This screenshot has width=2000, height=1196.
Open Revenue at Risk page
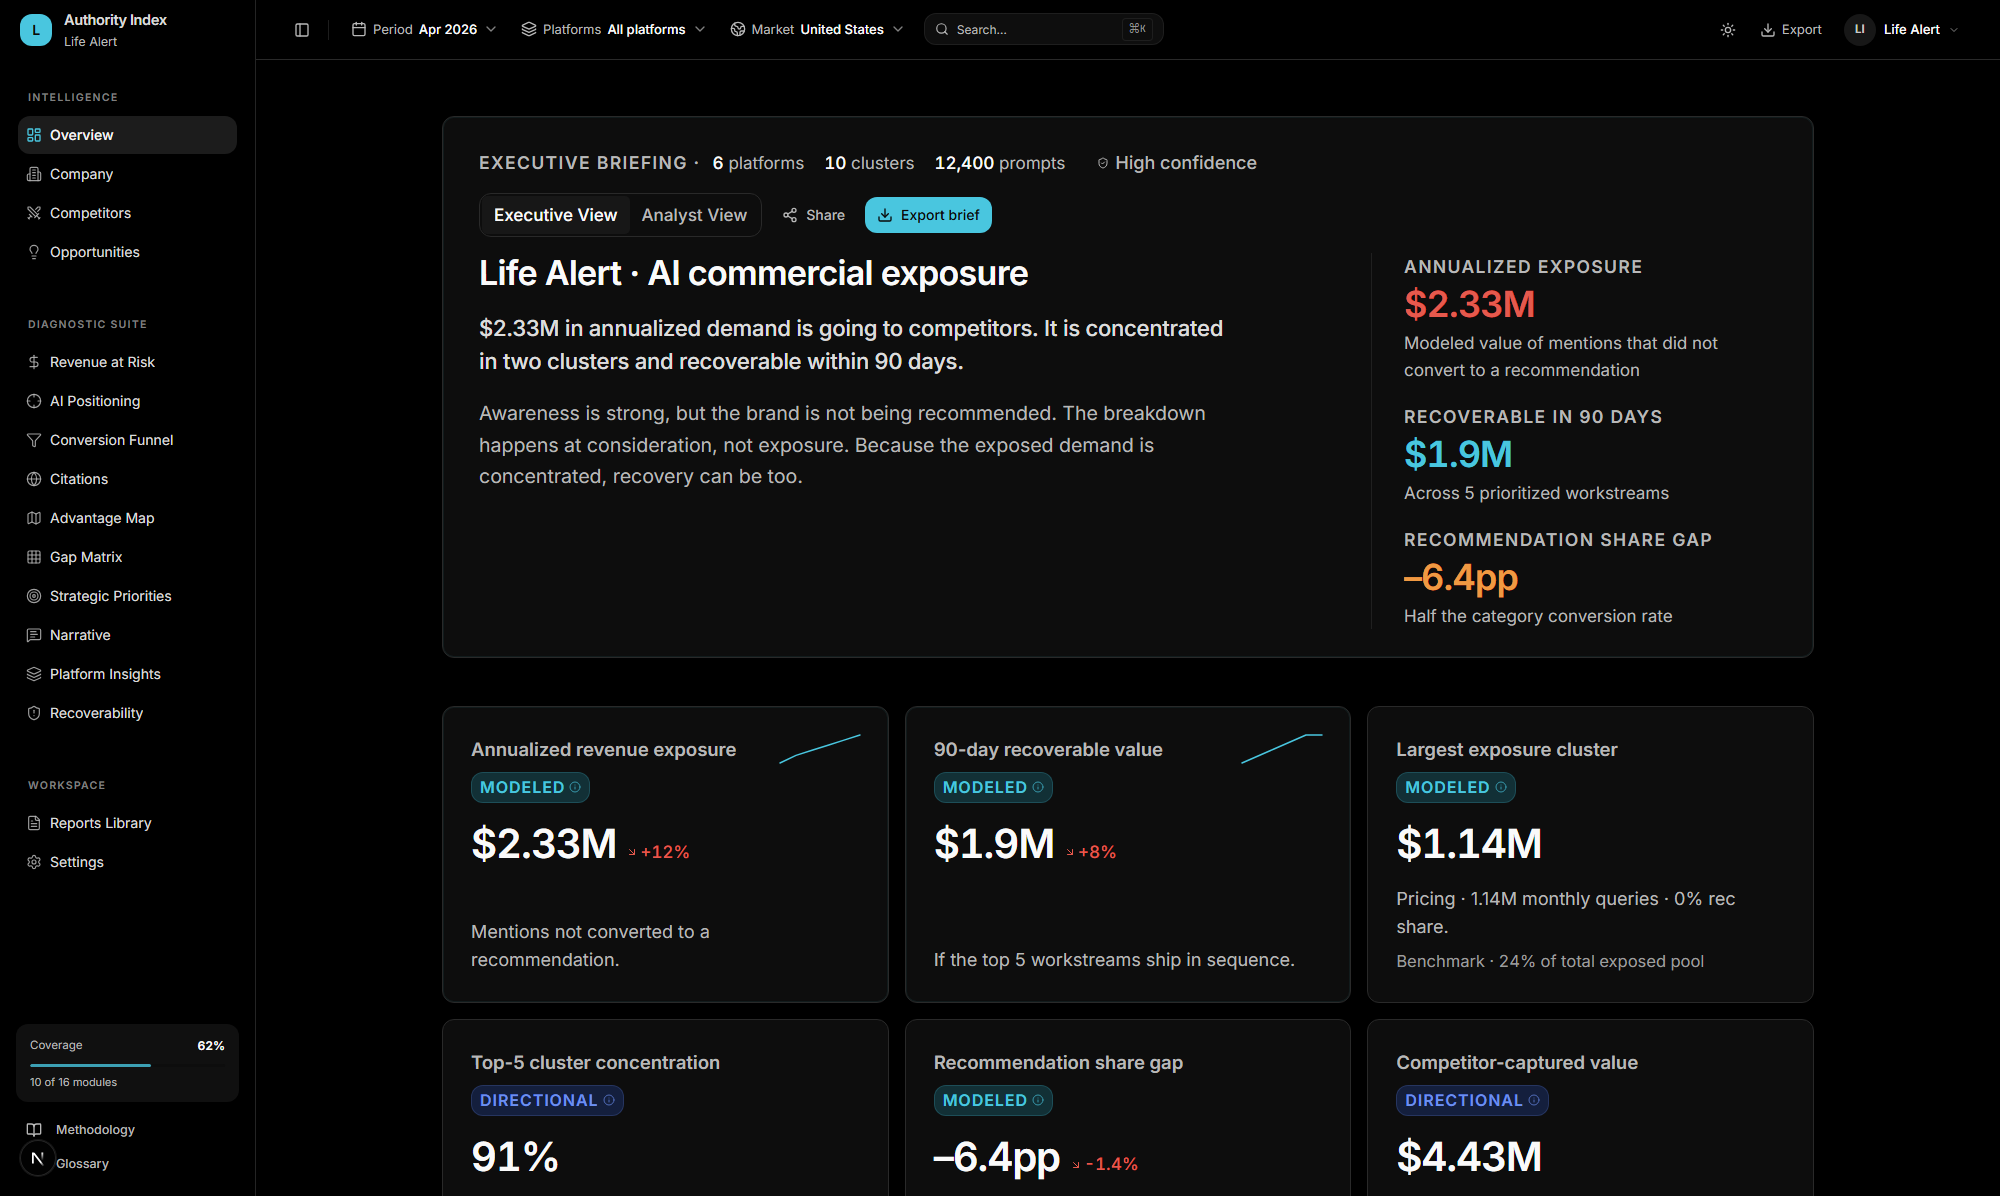(x=127, y=362)
